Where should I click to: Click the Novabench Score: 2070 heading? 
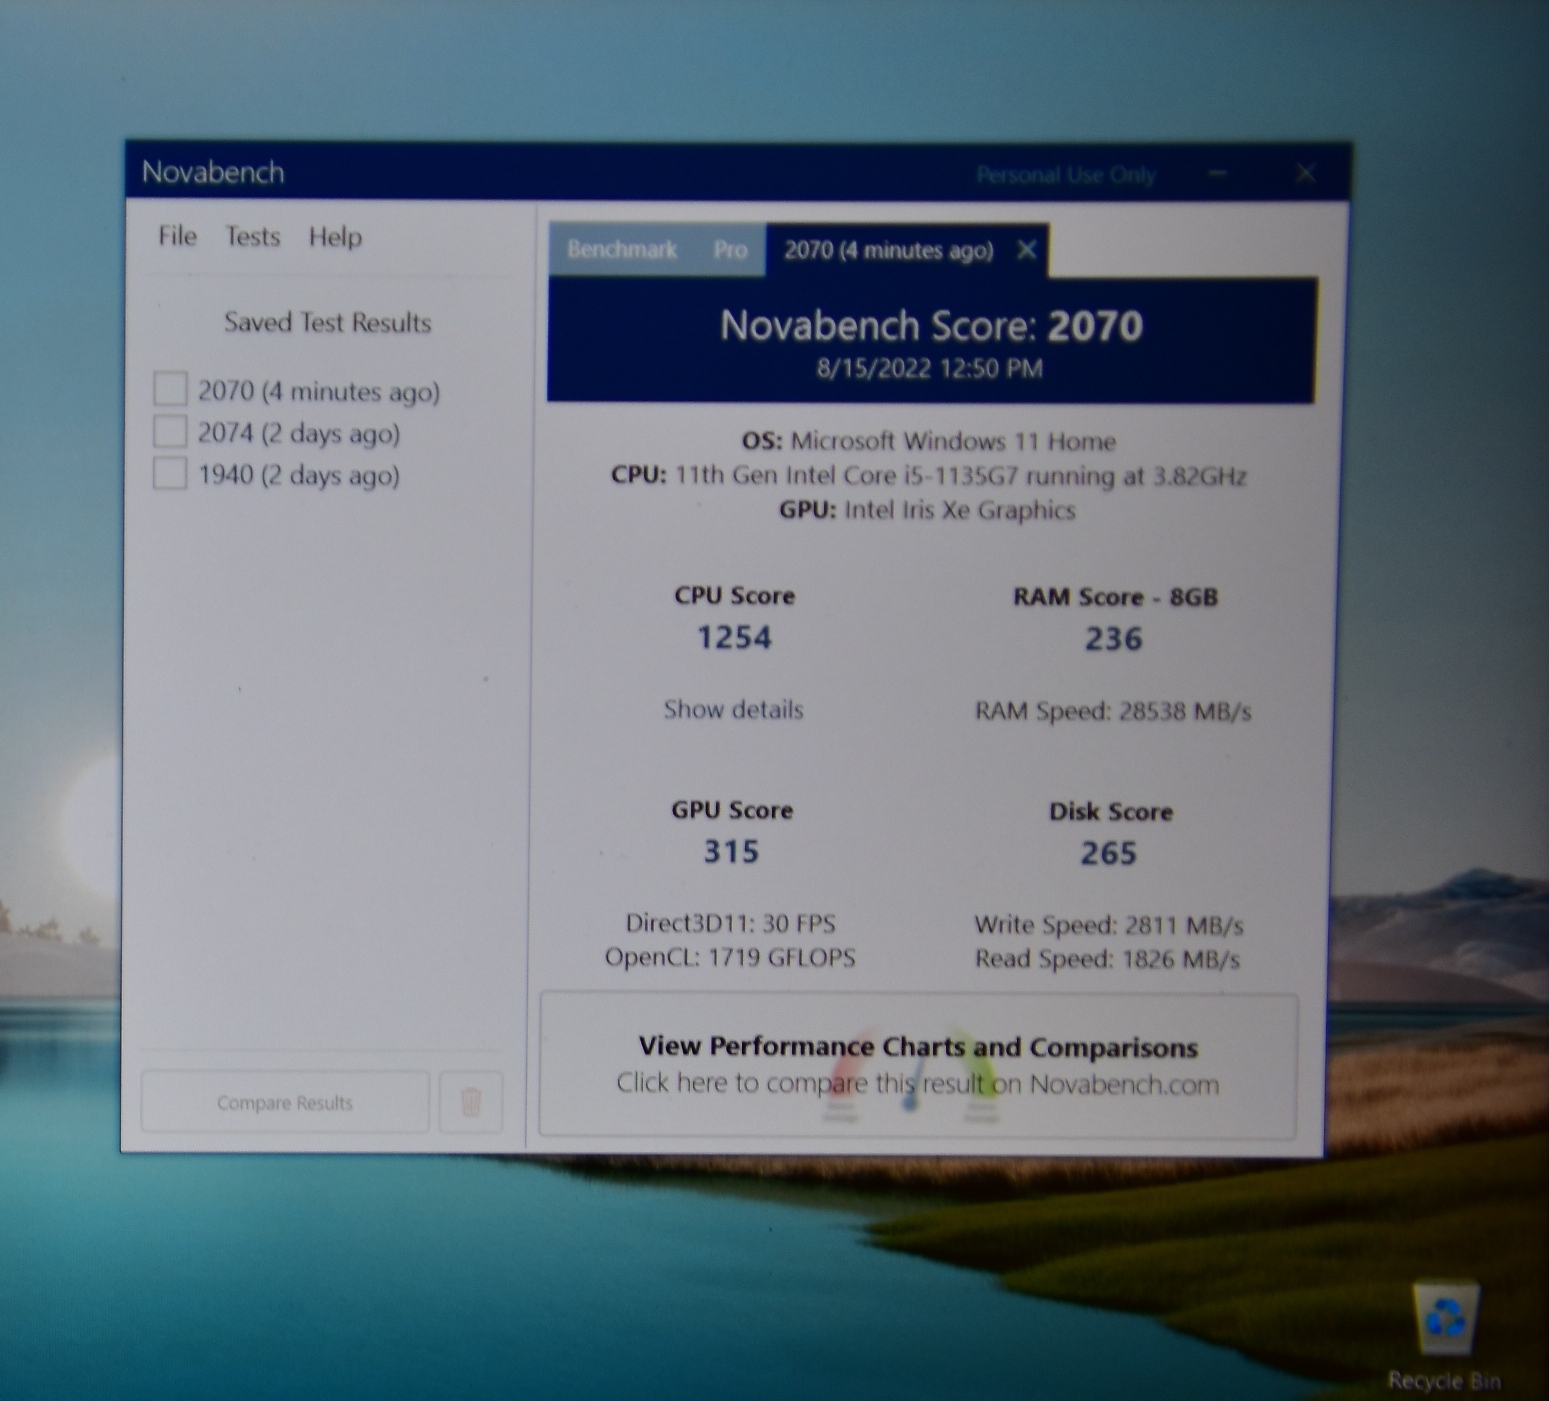tap(931, 326)
